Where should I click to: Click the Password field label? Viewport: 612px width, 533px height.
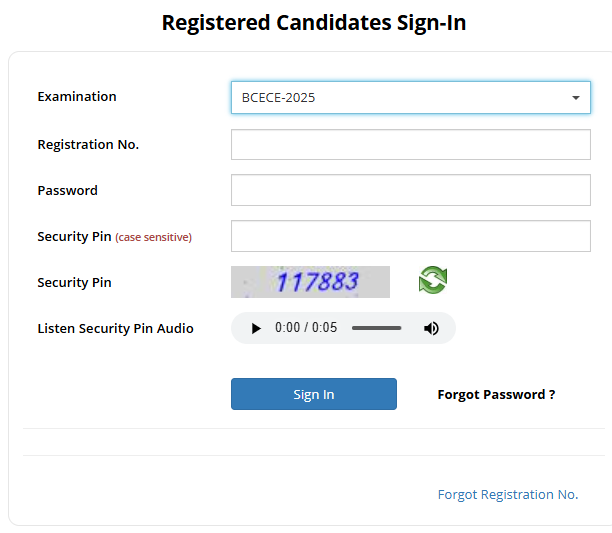(68, 190)
